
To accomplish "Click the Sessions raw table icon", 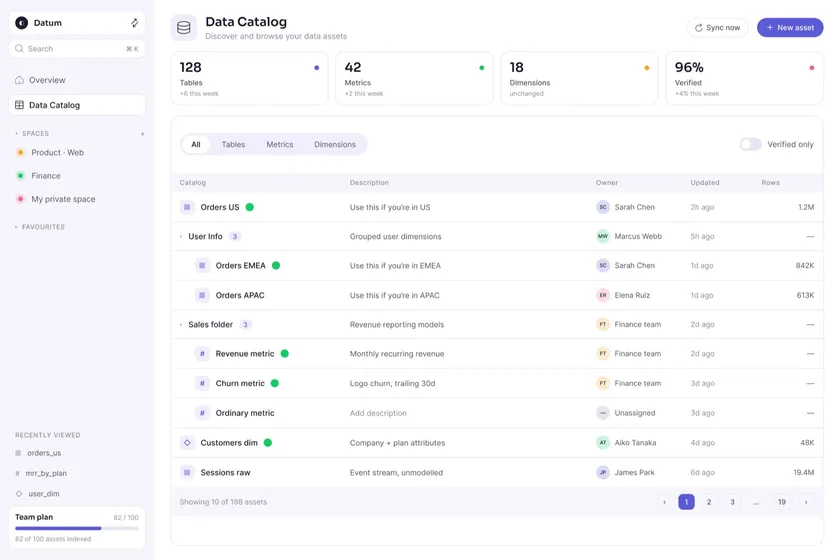I will click(x=187, y=473).
